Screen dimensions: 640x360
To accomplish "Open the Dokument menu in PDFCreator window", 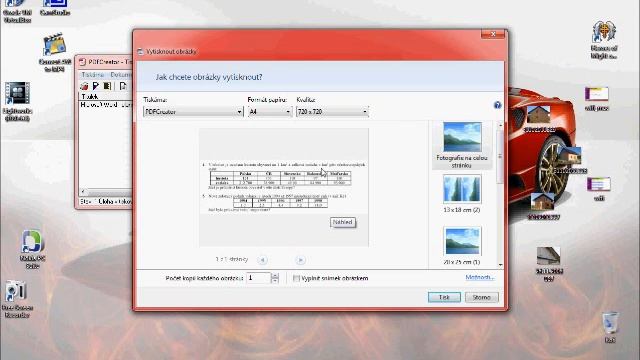I will [121, 75].
